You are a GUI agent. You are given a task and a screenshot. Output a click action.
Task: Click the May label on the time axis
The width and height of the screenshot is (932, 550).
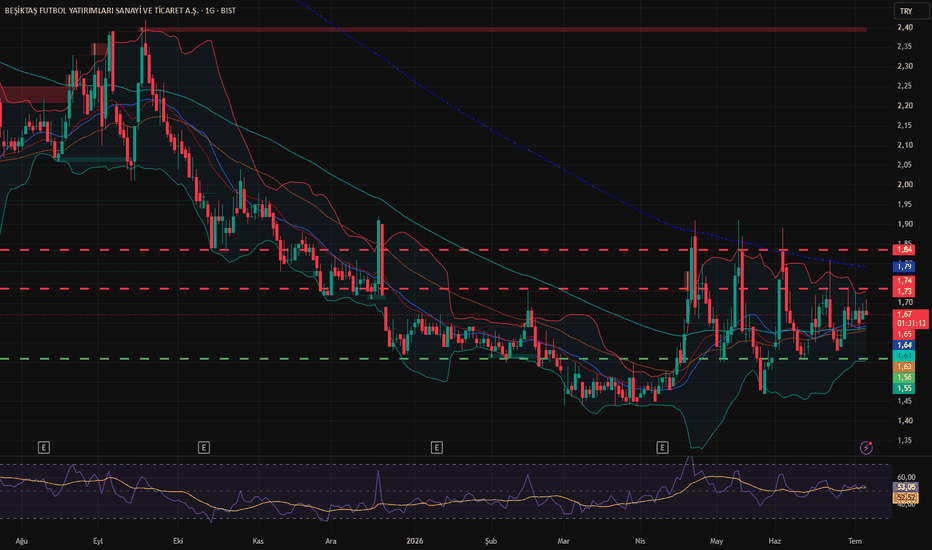716,541
